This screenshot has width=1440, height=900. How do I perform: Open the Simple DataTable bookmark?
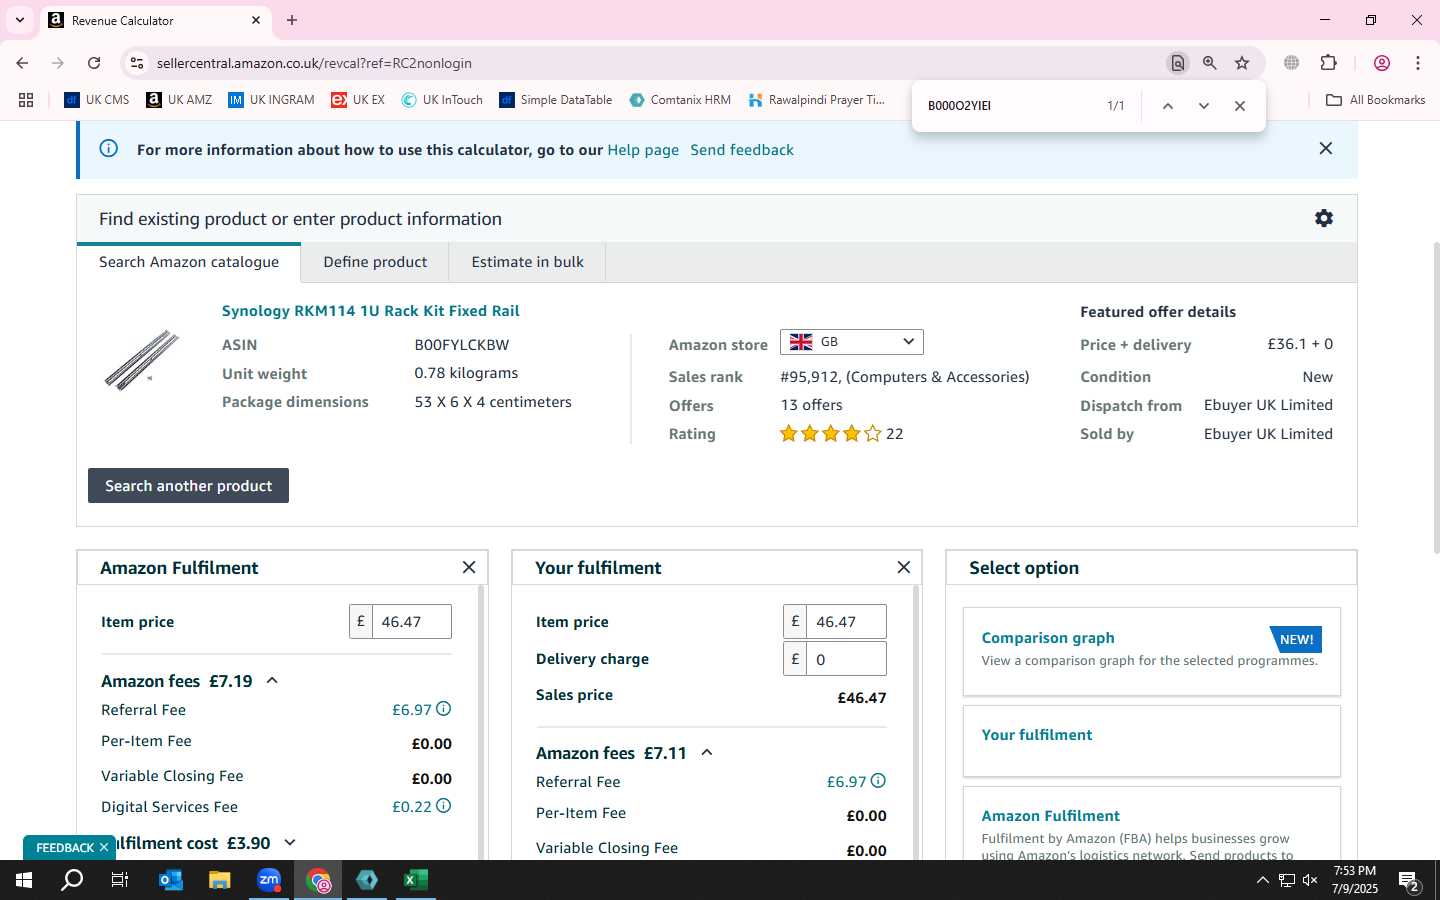click(556, 100)
